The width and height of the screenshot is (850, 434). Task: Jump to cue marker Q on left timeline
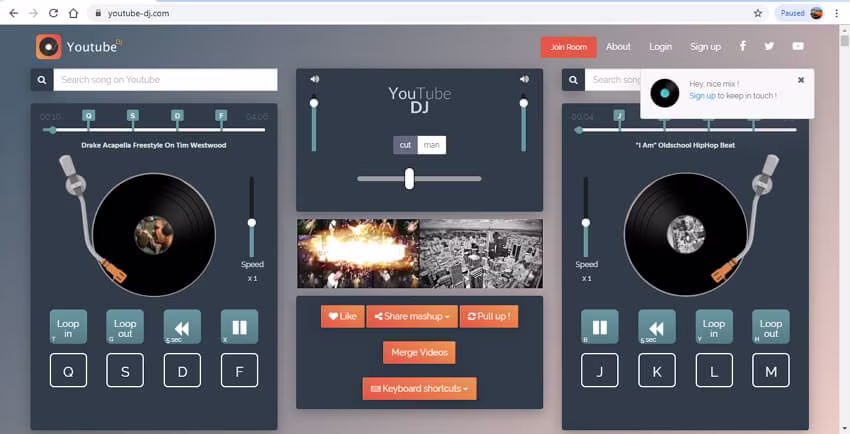(x=88, y=115)
